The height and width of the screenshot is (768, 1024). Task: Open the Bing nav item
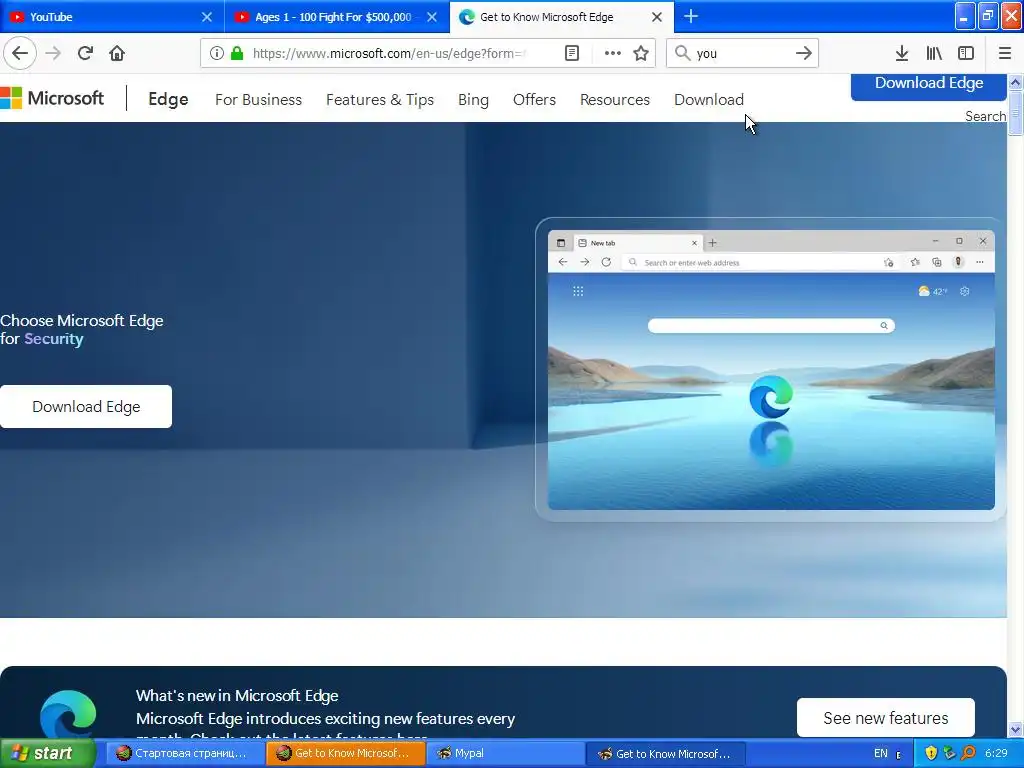[473, 99]
